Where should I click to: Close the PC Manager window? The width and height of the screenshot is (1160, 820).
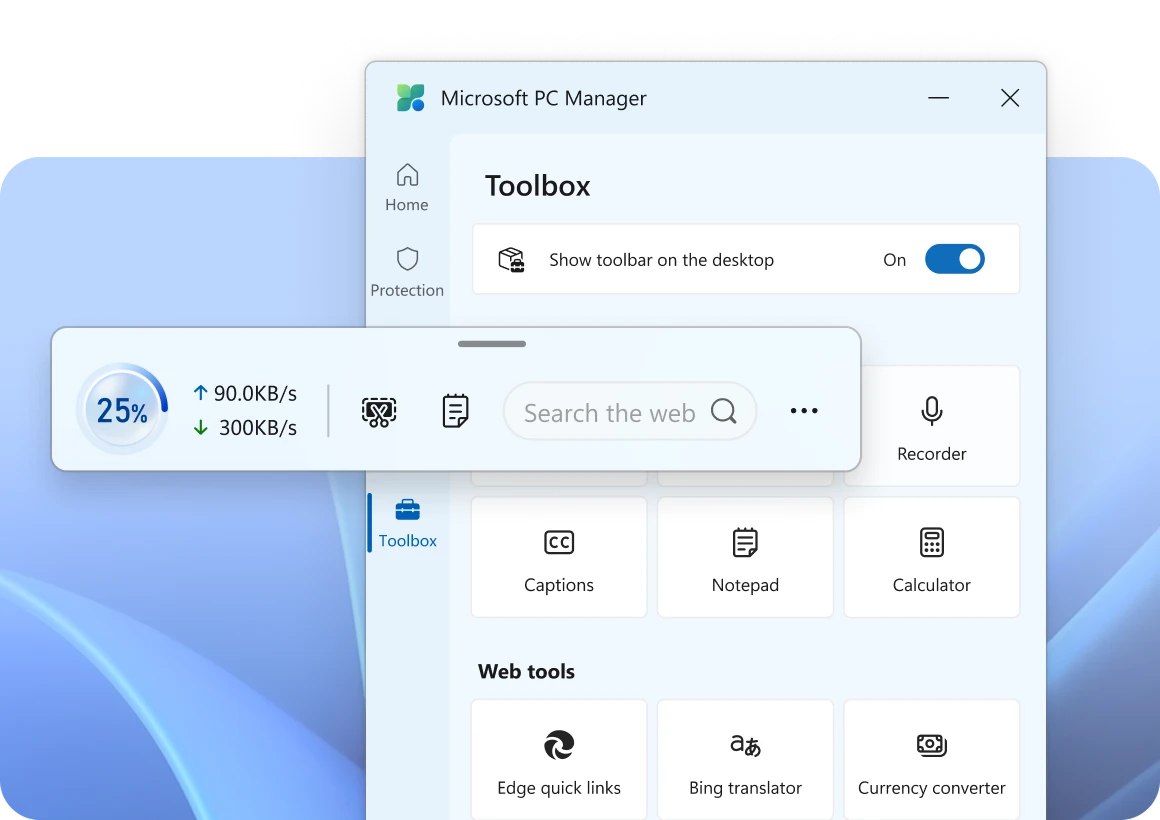1010,98
